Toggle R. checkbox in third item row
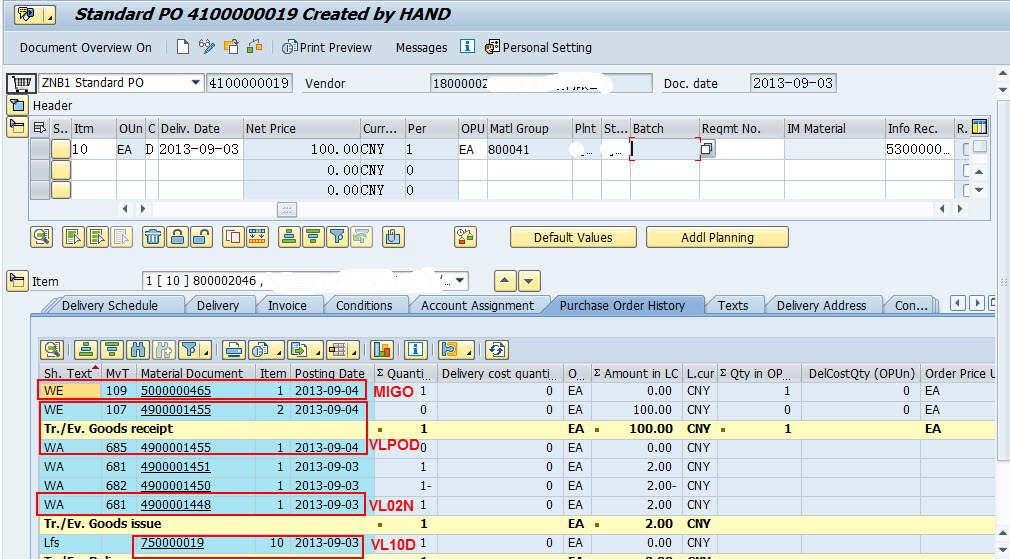 pyautogui.click(x=965, y=190)
